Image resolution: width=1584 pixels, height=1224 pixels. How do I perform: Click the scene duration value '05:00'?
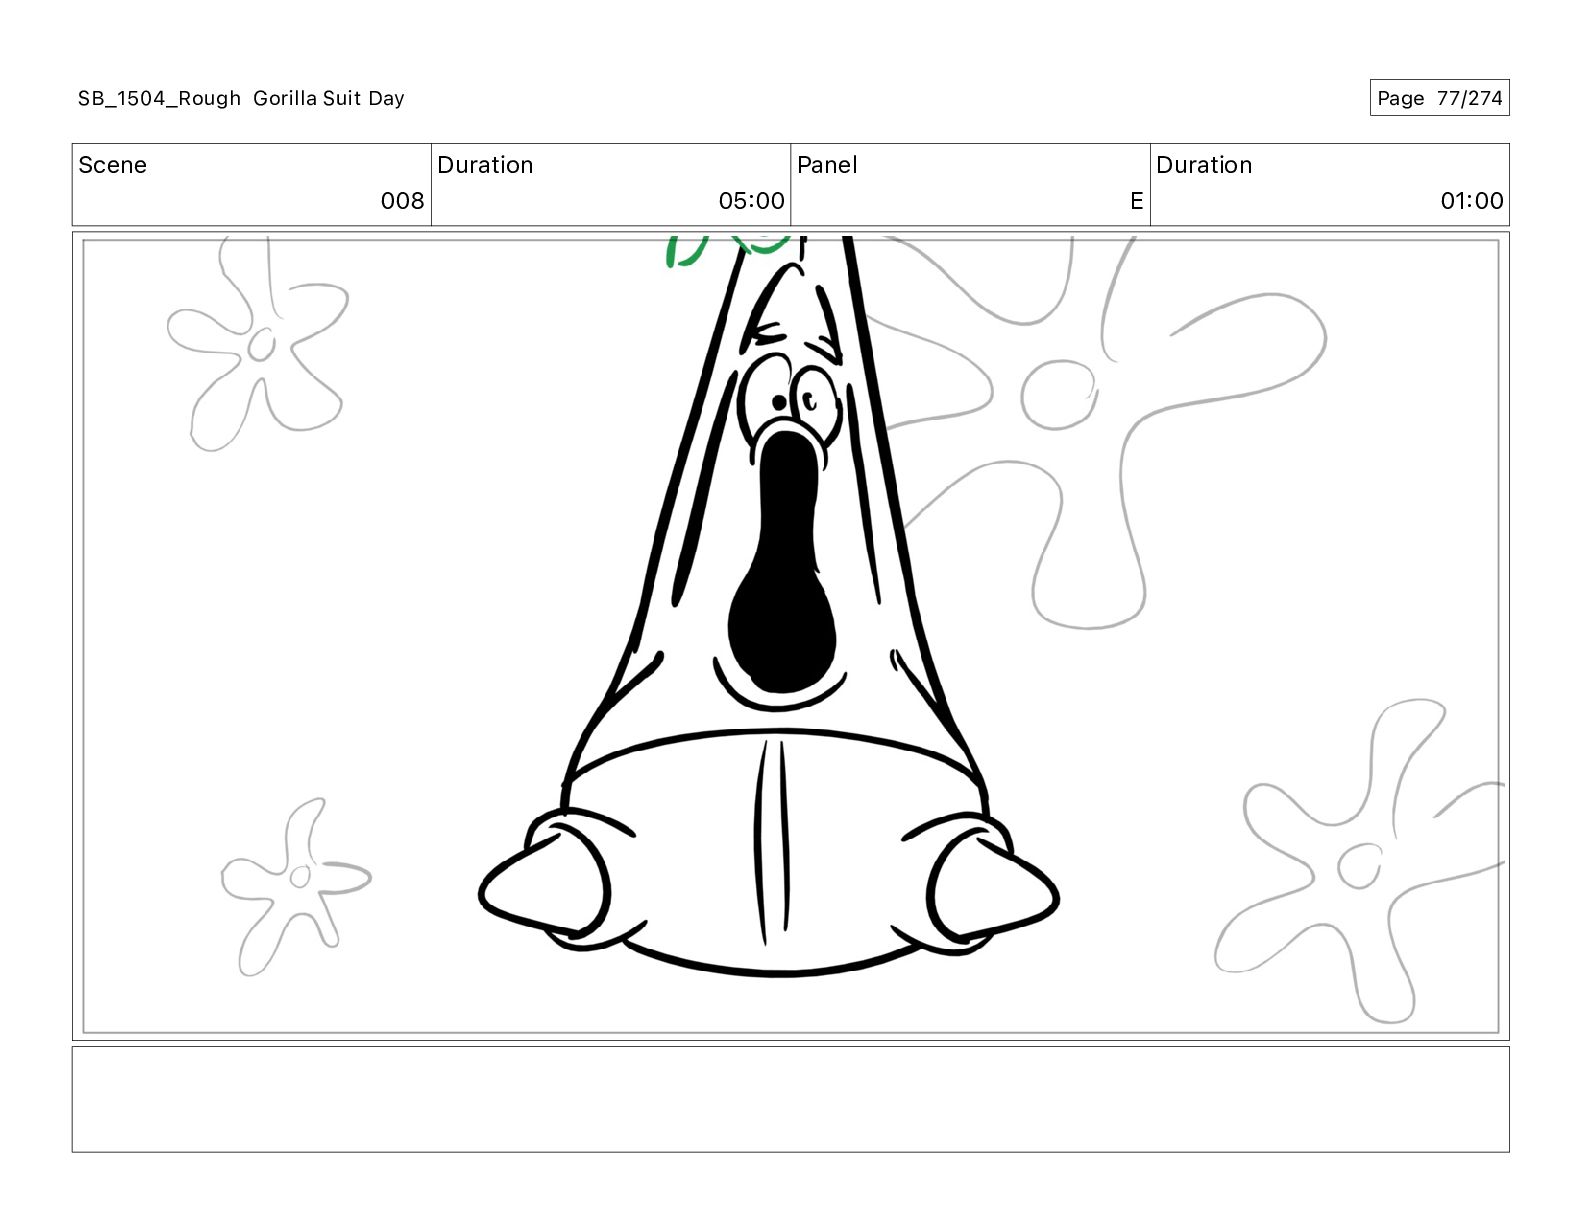pyautogui.click(x=751, y=201)
